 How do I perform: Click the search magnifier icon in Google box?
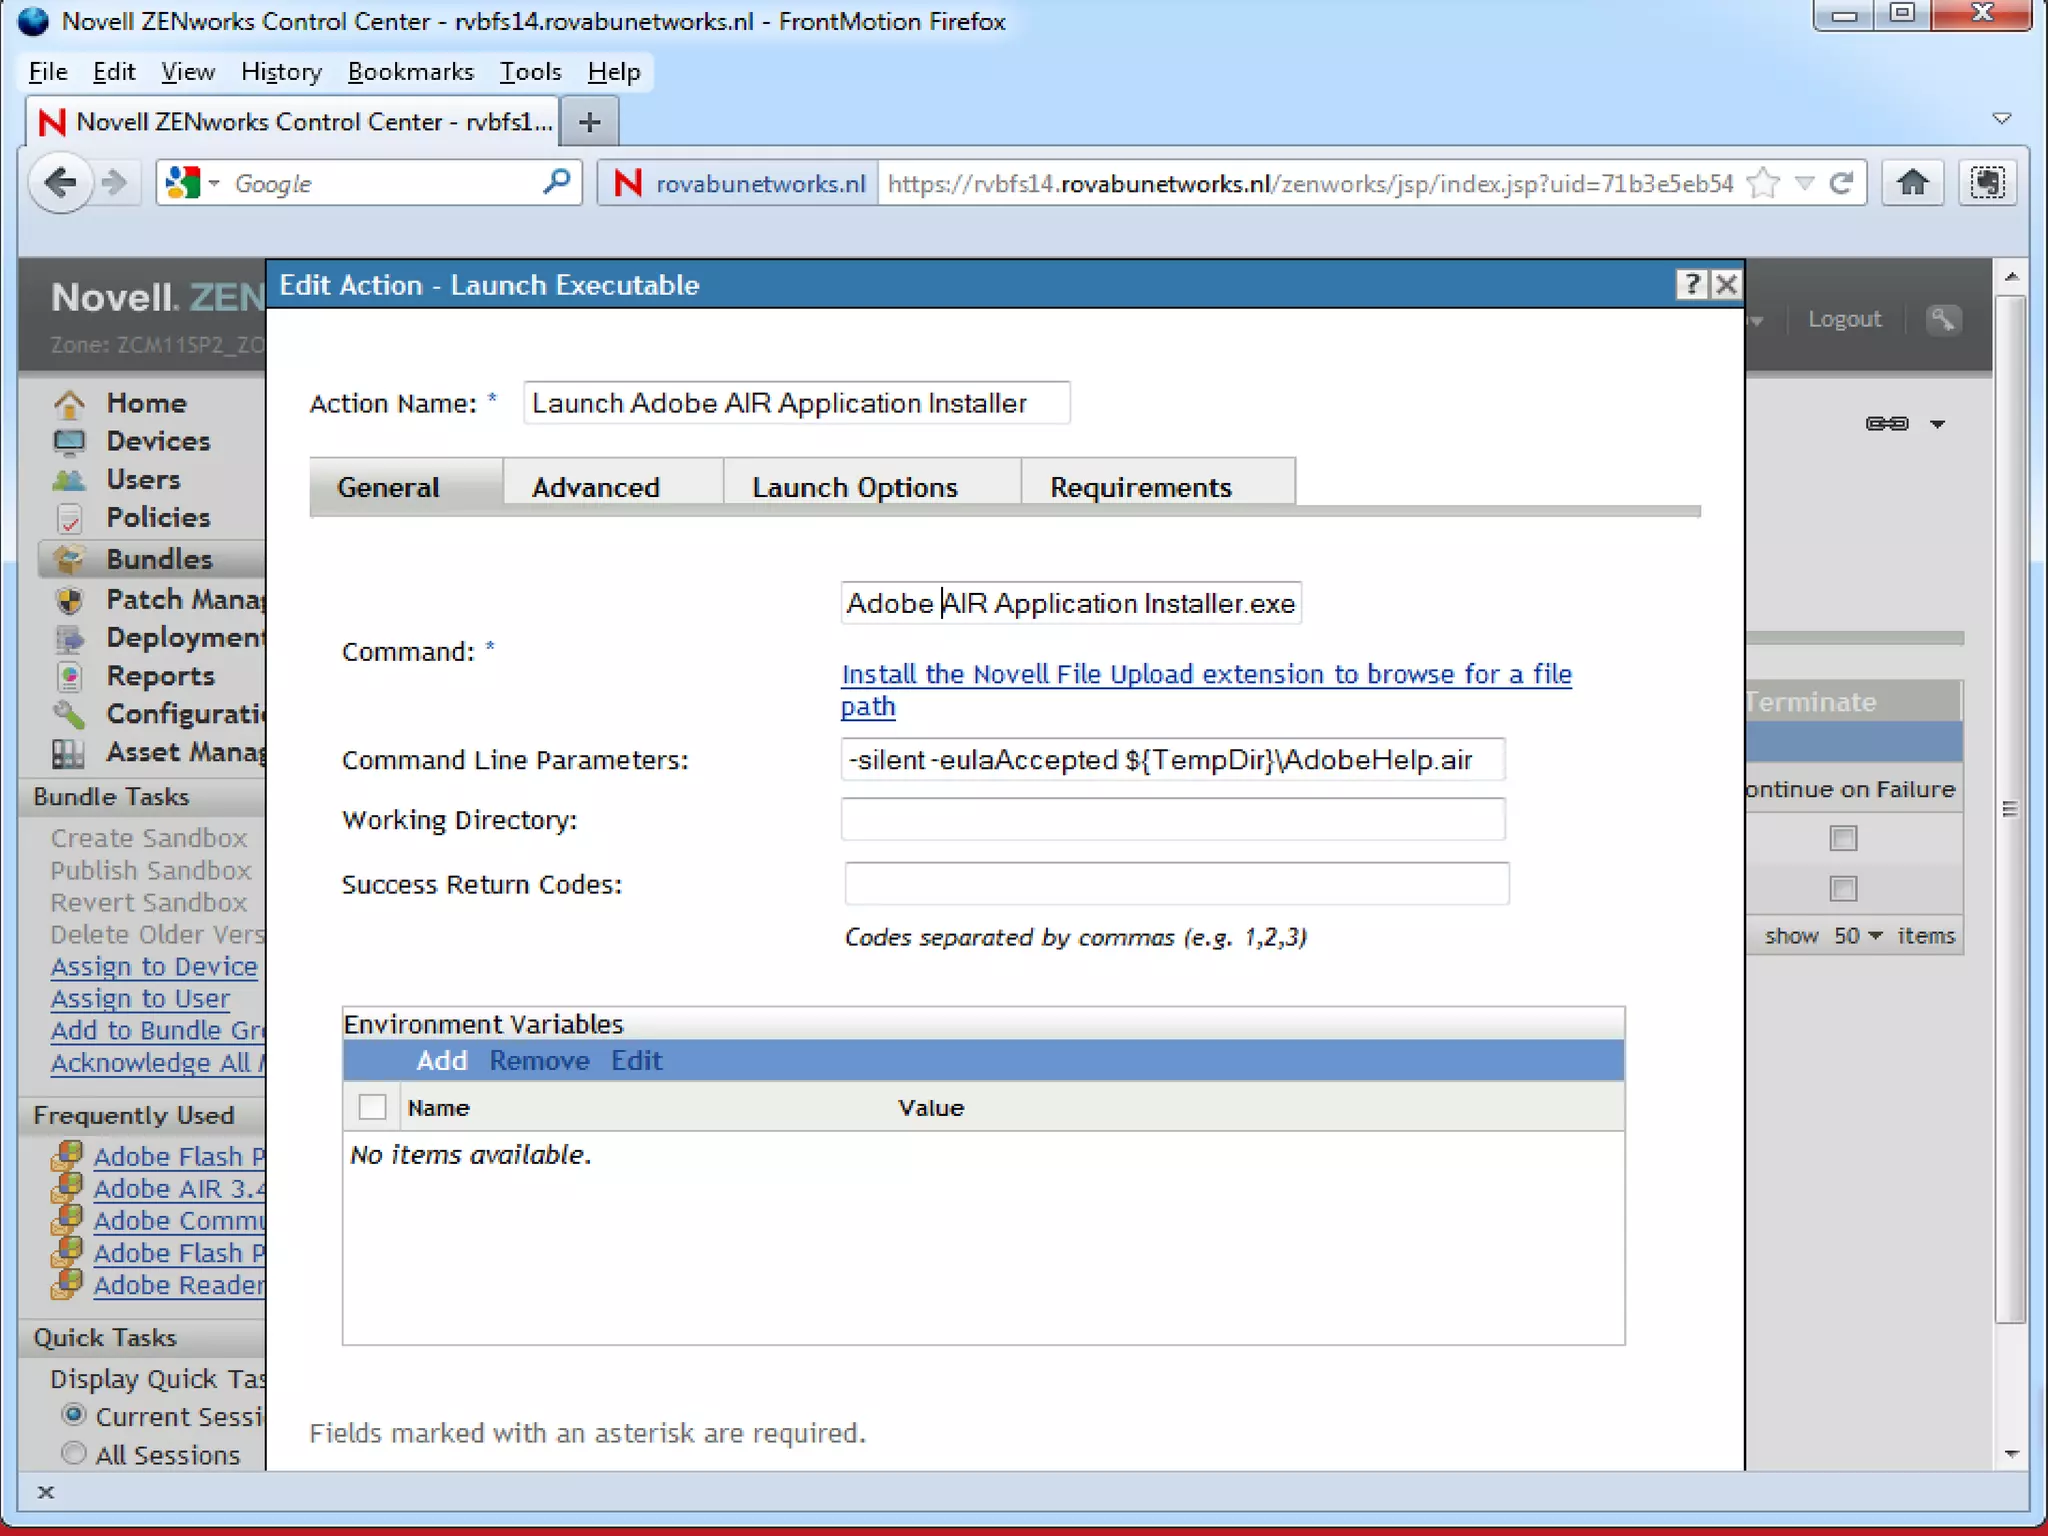point(556,182)
